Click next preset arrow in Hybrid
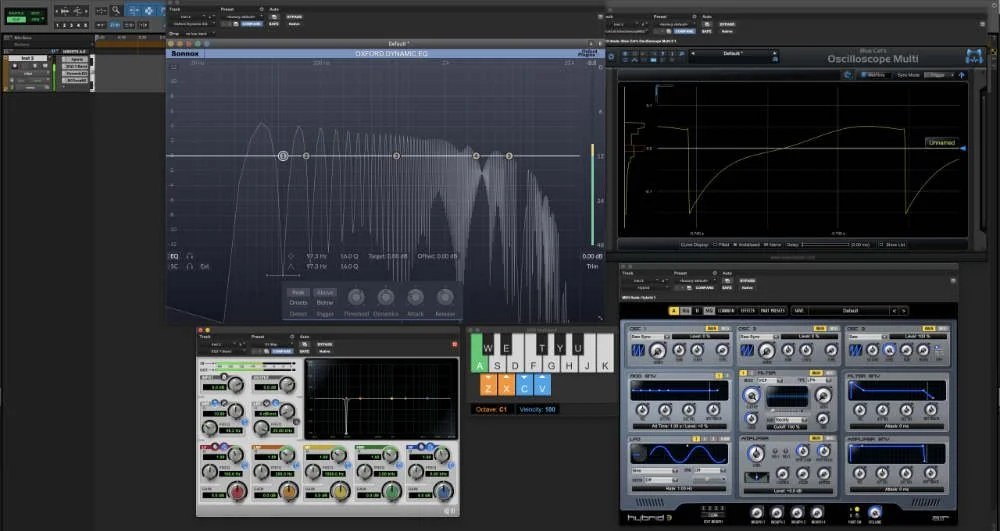 tap(904, 311)
